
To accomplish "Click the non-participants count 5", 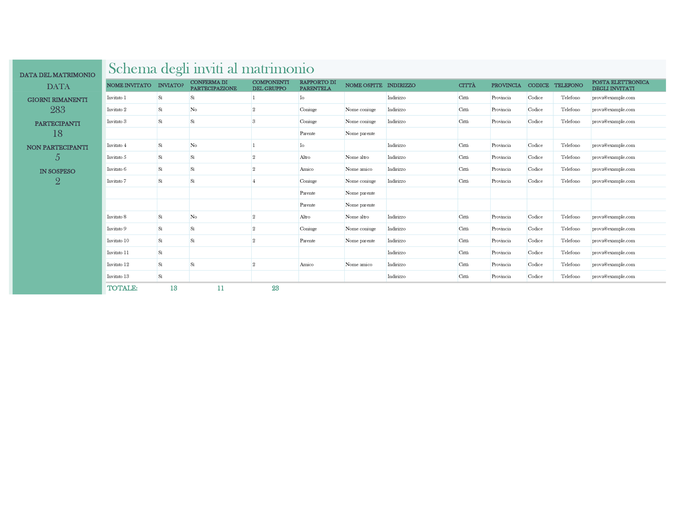I will 58,158.
